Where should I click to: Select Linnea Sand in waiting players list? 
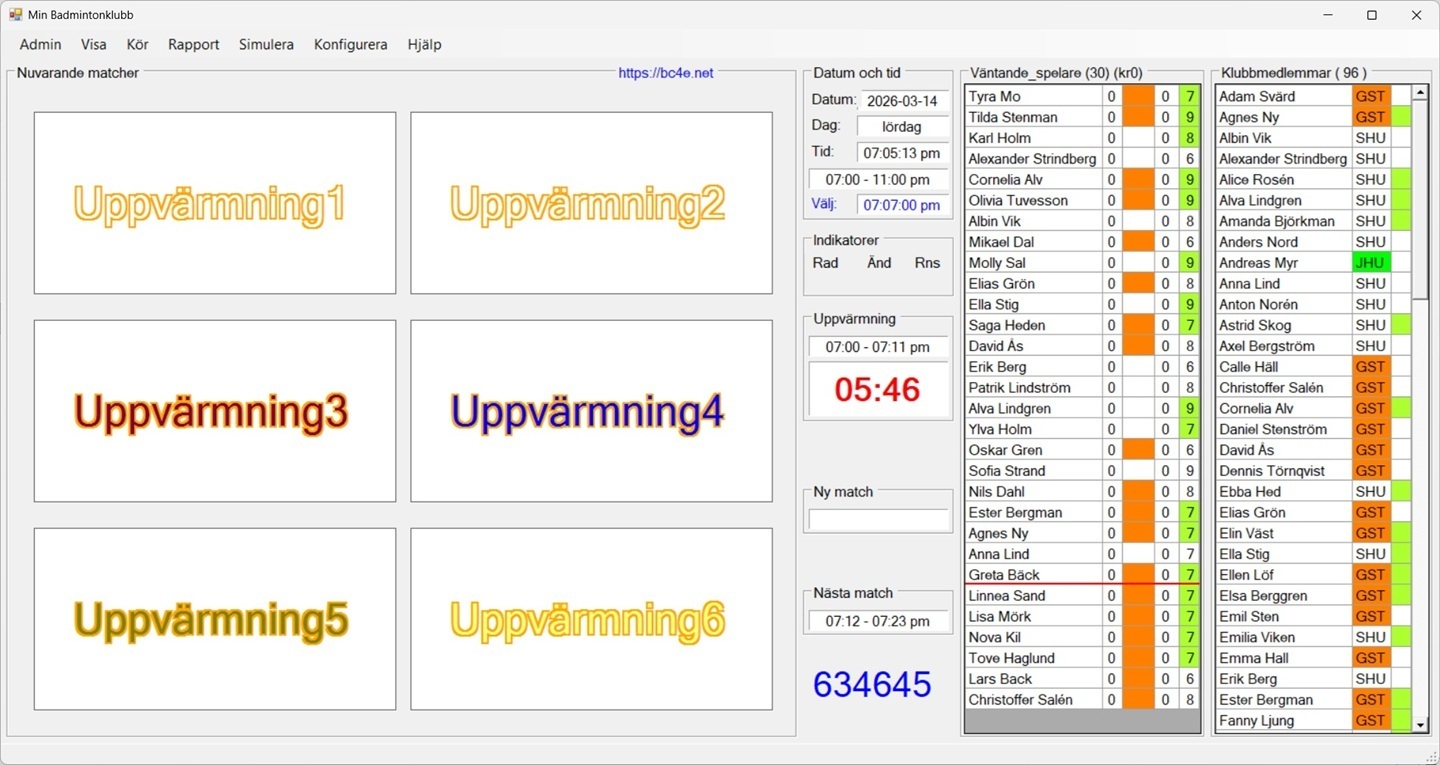tap(1033, 596)
